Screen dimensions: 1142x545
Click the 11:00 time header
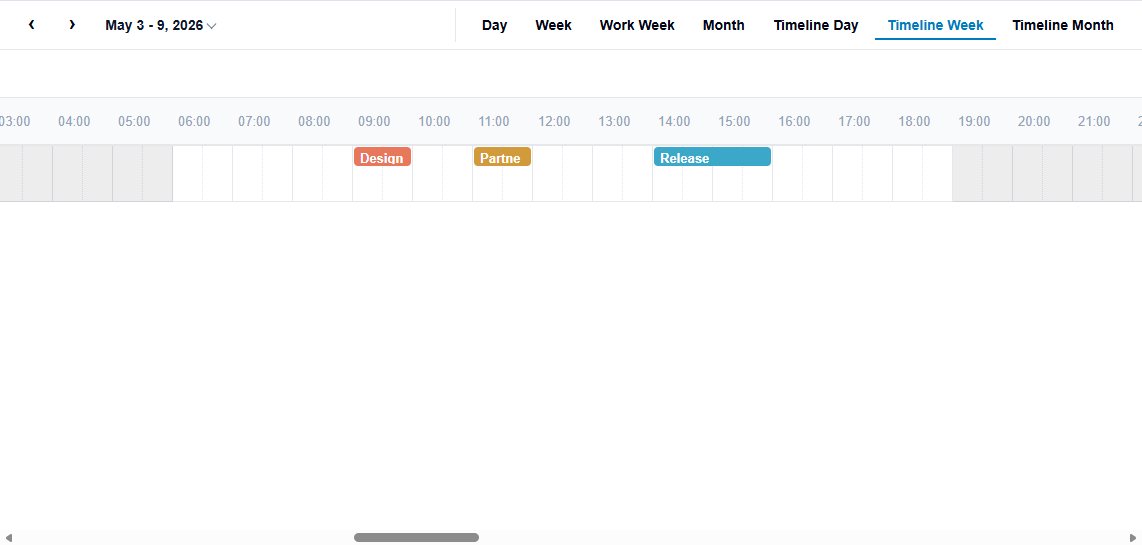pyautogui.click(x=494, y=122)
